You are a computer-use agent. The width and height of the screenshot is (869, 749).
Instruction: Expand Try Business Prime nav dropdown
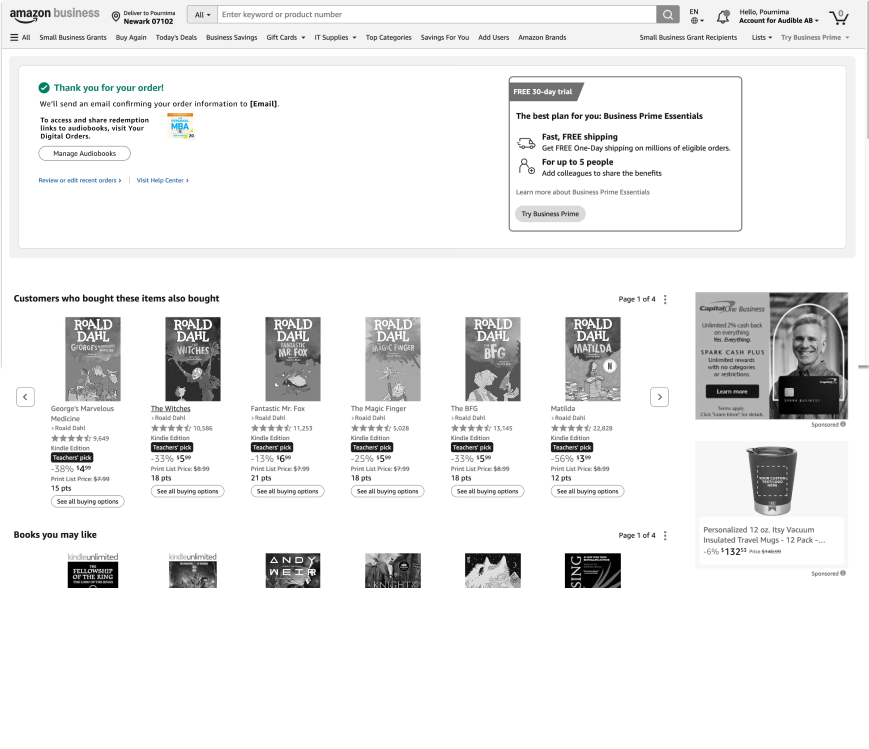point(815,38)
